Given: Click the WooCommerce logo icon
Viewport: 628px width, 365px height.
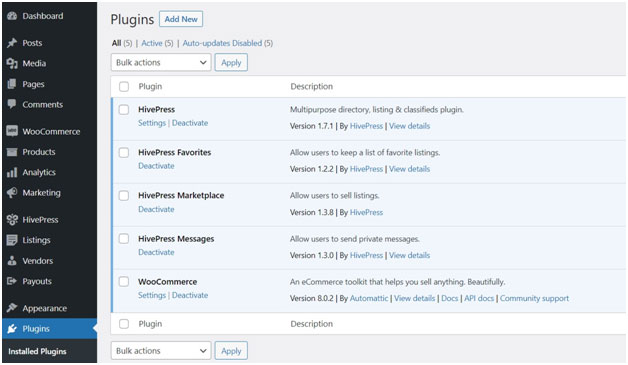Looking at the screenshot, I should (x=12, y=131).
